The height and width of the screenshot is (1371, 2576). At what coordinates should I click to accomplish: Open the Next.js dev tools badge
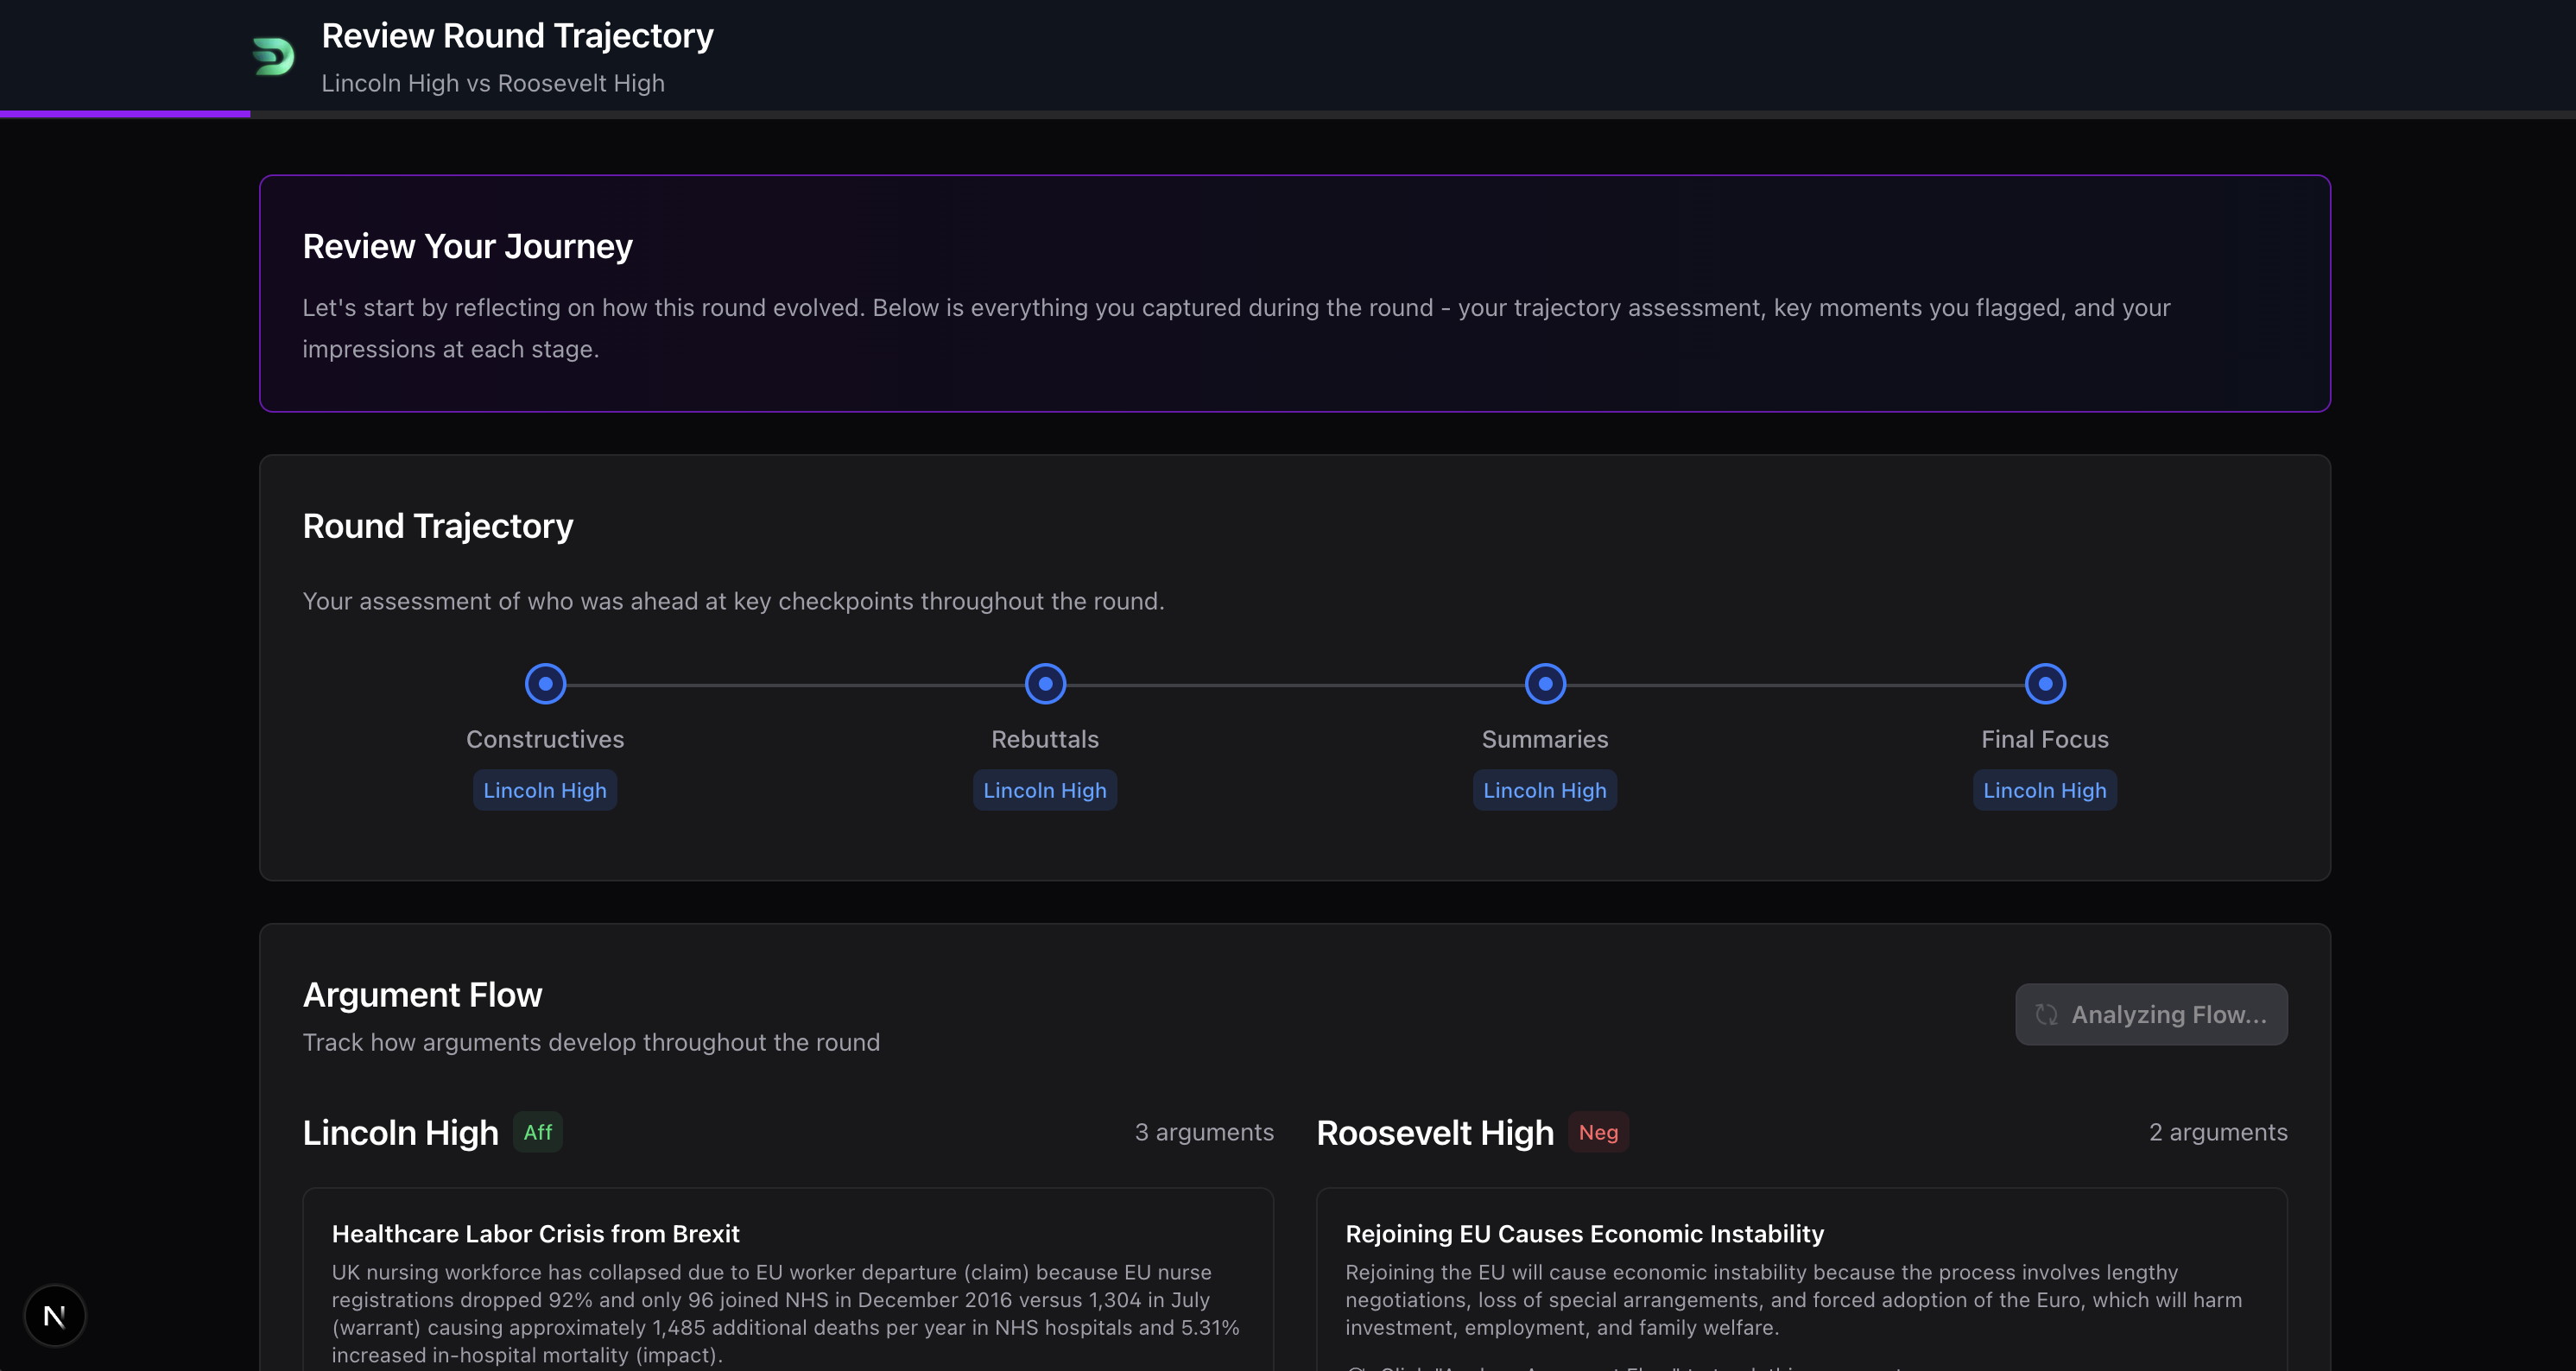coord(55,1315)
